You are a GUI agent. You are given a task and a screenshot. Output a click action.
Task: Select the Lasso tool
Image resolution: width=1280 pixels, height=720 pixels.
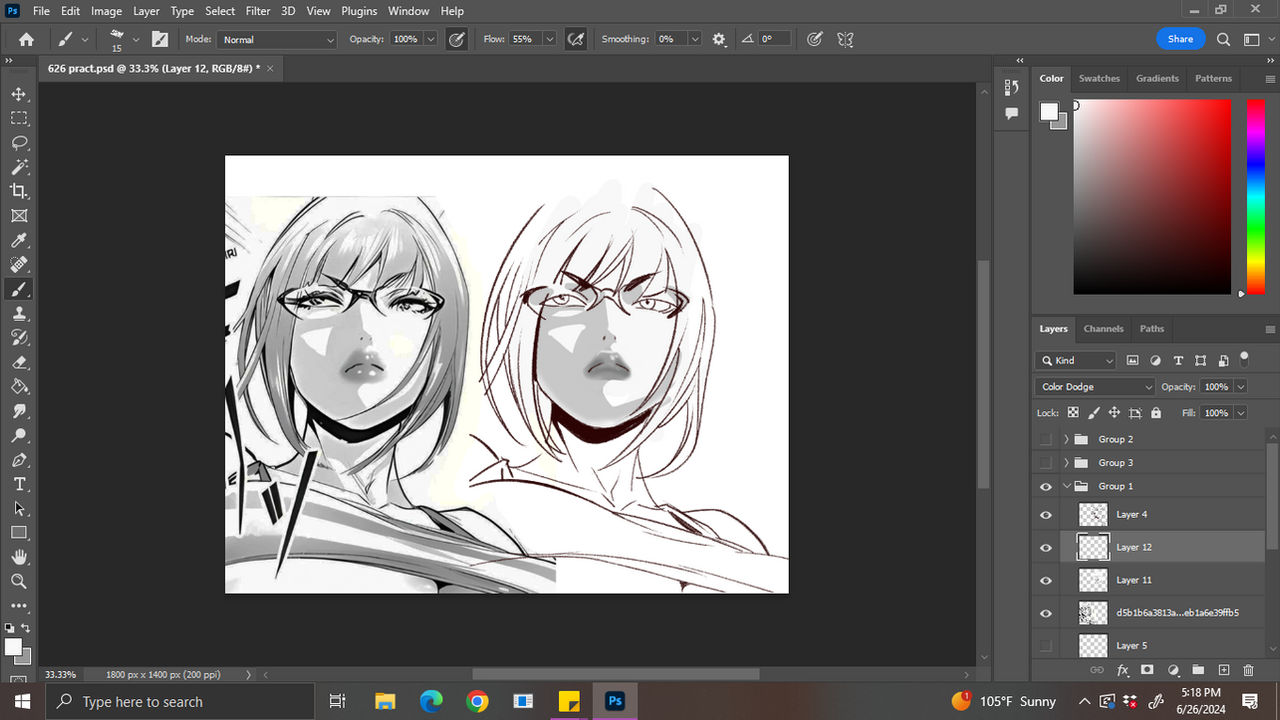pyautogui.click(x=19, y=142)
